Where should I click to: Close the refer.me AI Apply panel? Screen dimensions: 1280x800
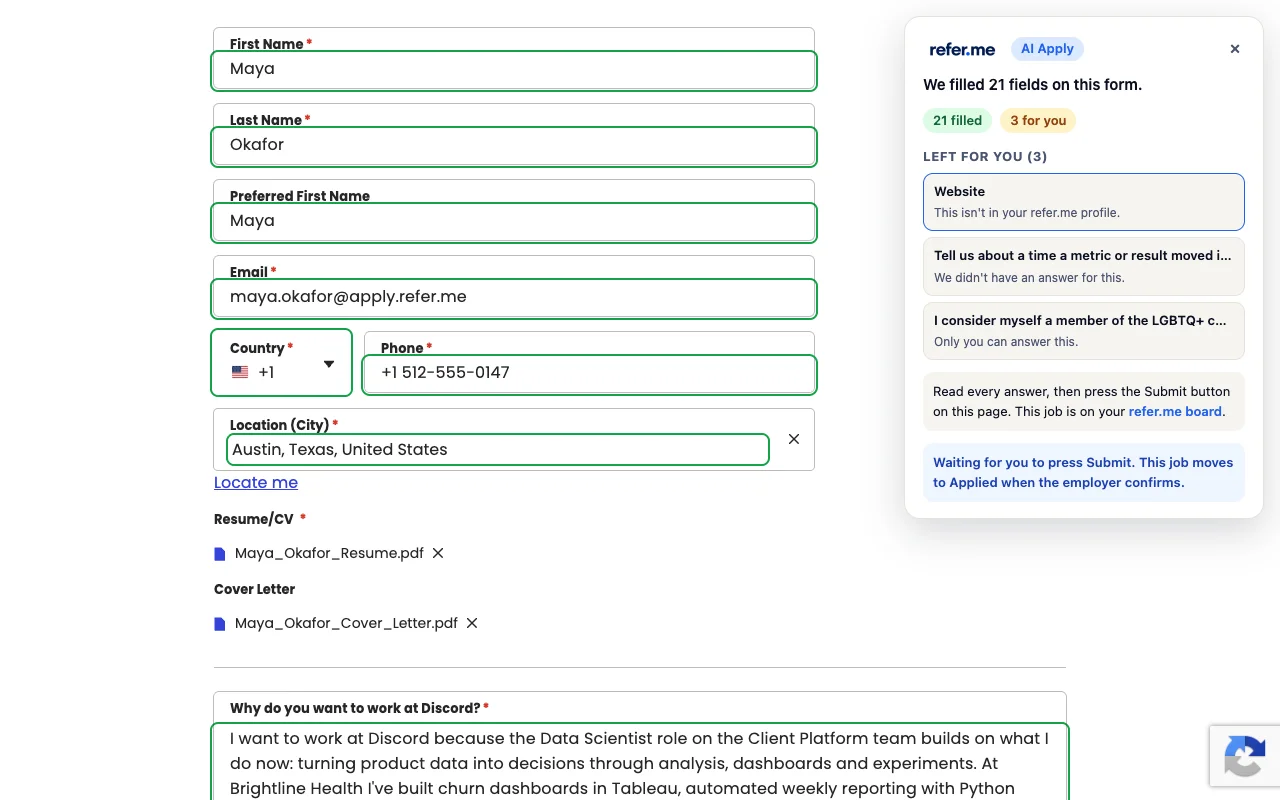coord(1235,49)
